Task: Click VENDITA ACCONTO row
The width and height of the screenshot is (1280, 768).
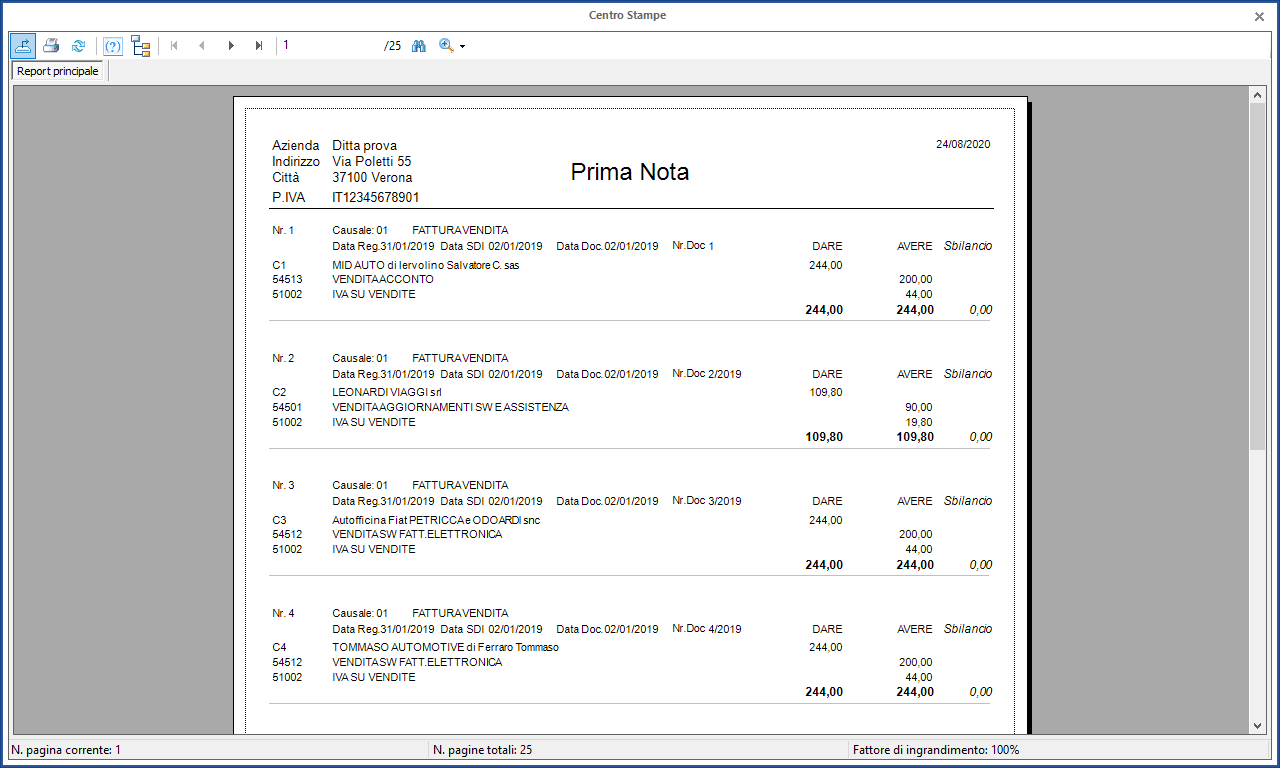Action: click(x=383, y=280)
